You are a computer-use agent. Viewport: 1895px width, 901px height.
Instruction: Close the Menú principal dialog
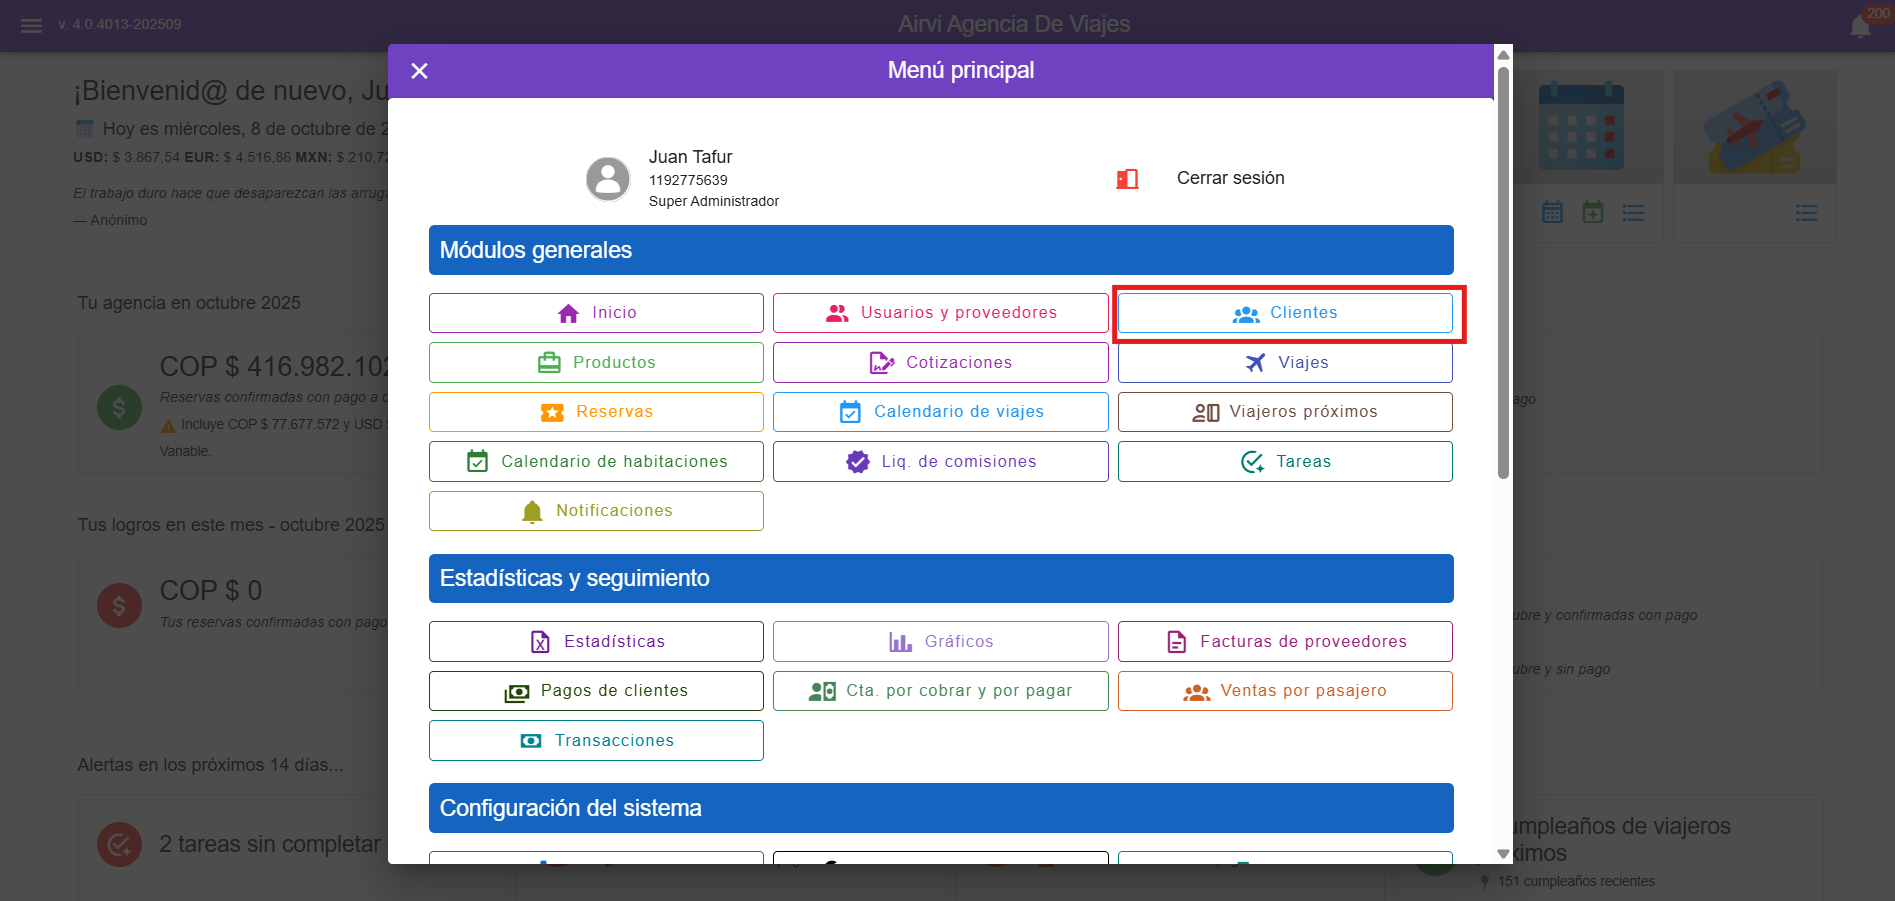coord(419,71)
